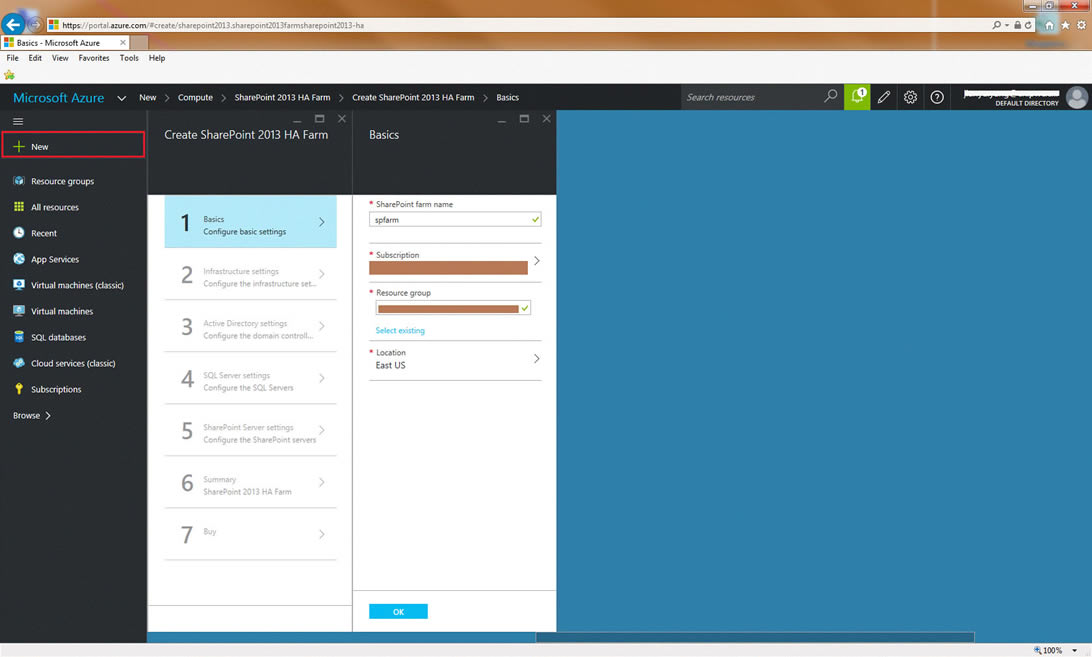This screenshot has width=1092, height=657.
Task: Open the Tools menu
Action: click(129, 58)
